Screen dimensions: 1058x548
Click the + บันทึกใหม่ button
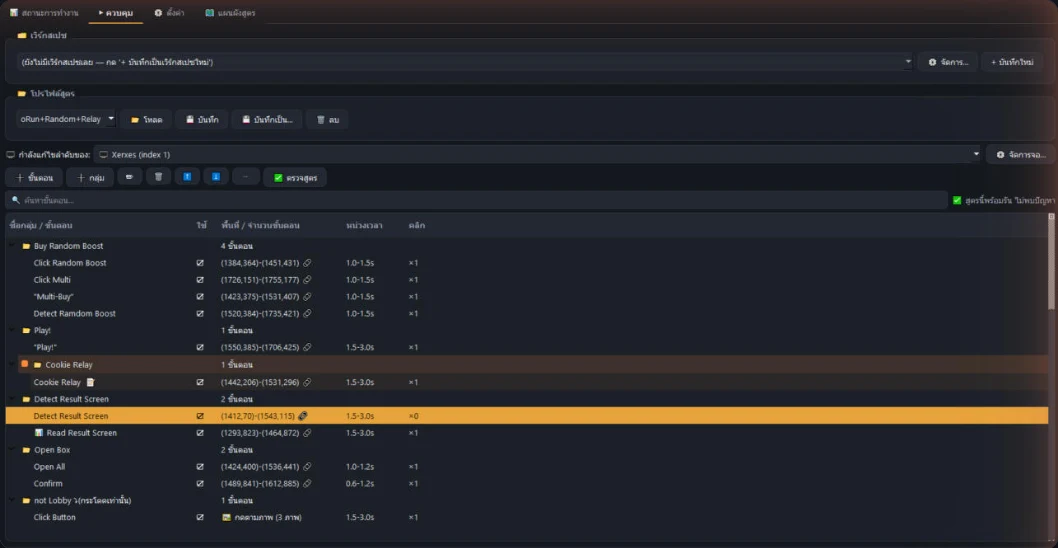coord(1012,62)
